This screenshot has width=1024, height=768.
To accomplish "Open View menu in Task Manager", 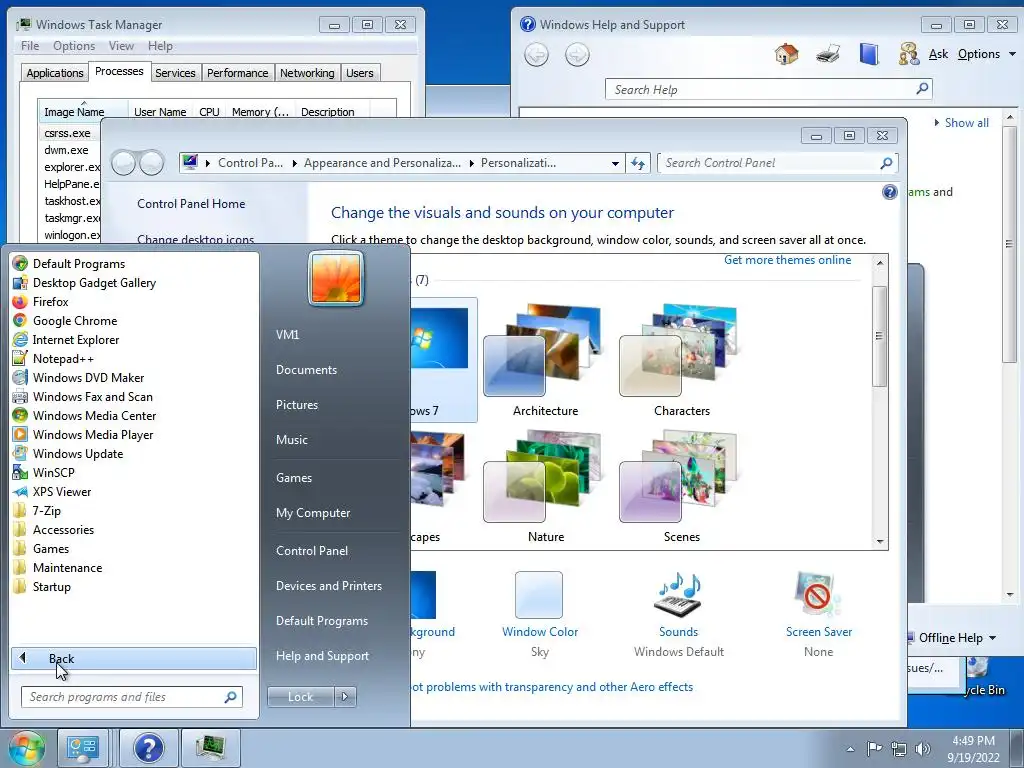I will click(x=121, y=46).
